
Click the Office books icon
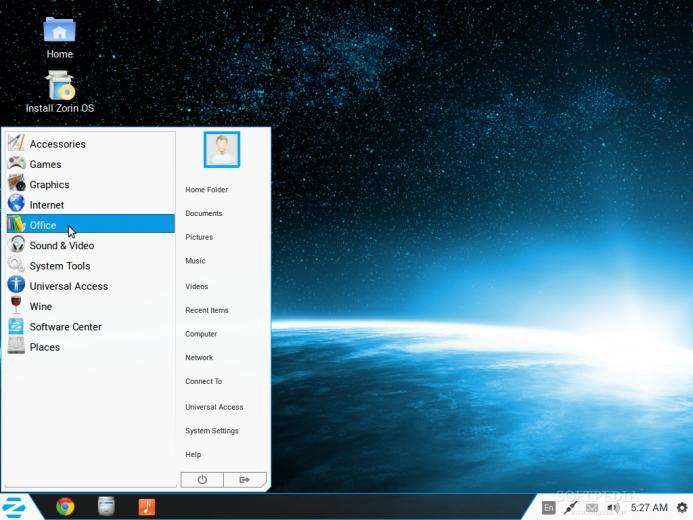16,224
